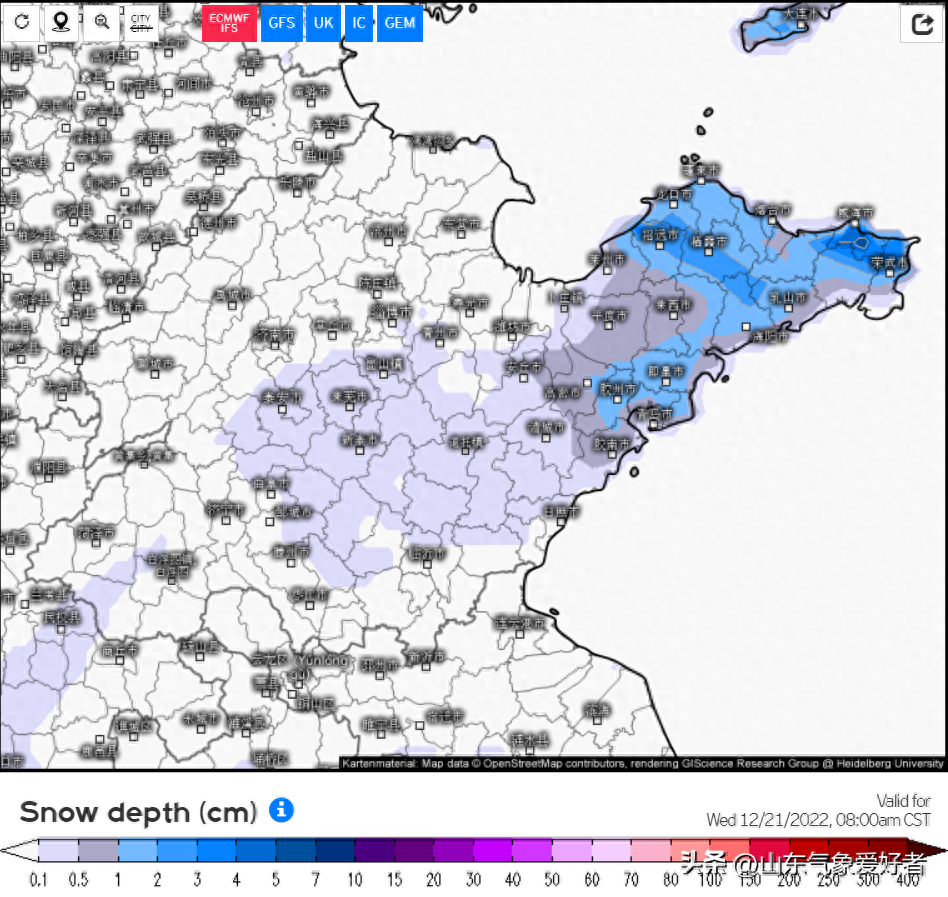
Task: Select the ECMWF IFS model tab
Action: pyautogui.click(x=229, y=23)
